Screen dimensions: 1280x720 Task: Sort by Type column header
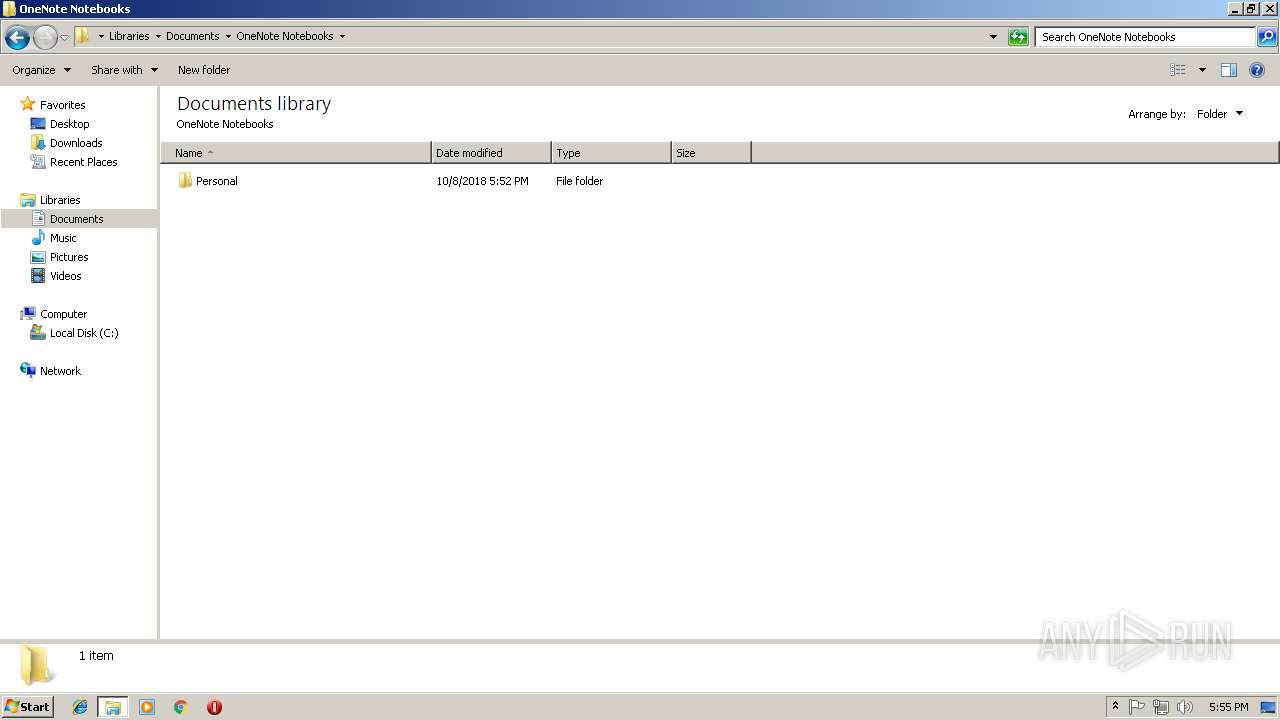(611, 153)
